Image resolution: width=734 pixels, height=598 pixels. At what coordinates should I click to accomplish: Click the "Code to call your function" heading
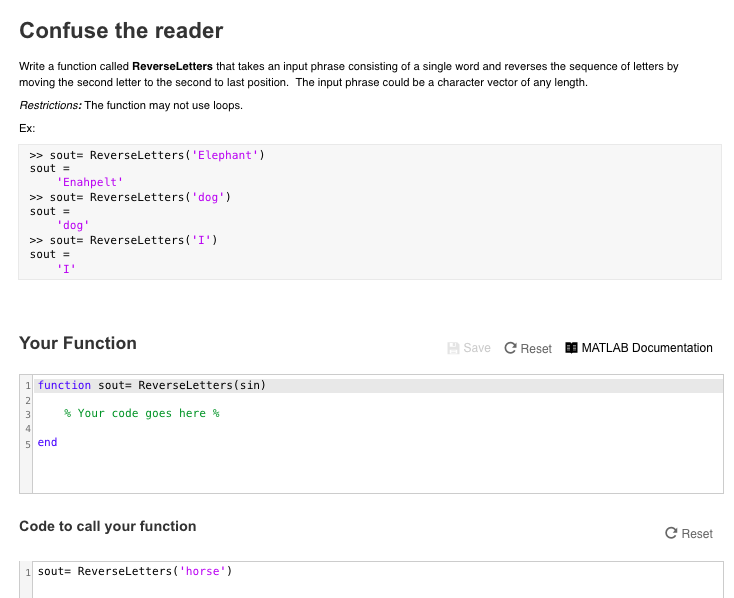[108, 526]
